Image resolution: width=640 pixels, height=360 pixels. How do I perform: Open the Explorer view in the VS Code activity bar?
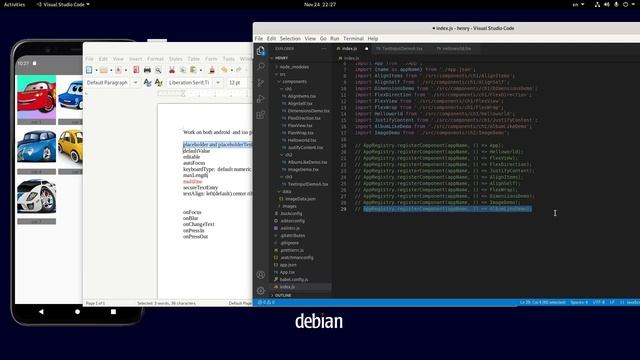pyautogui.click(x=261, y=51)
